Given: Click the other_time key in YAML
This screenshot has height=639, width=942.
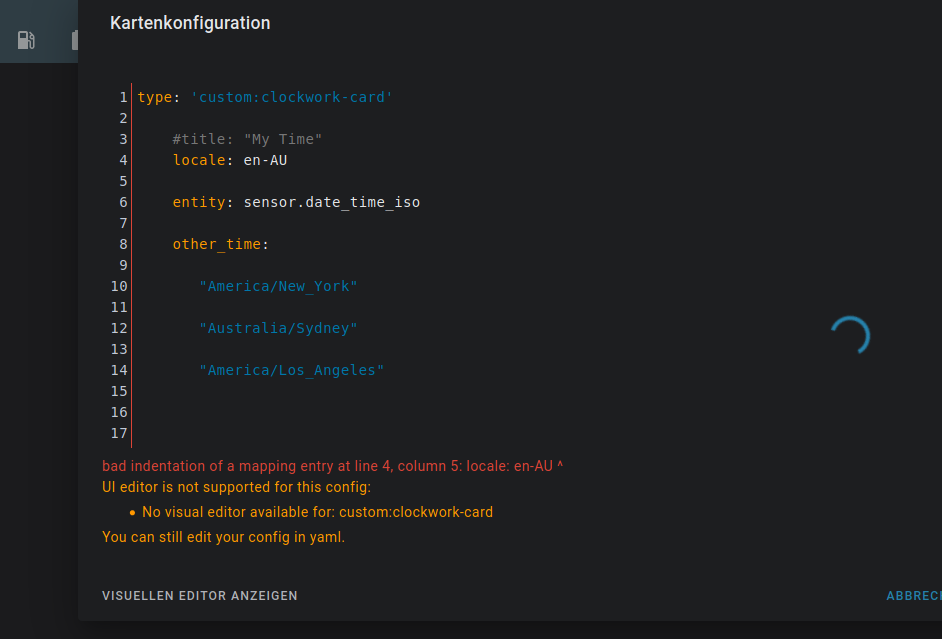Looking at the screenshot, I should tap(217, 244).
